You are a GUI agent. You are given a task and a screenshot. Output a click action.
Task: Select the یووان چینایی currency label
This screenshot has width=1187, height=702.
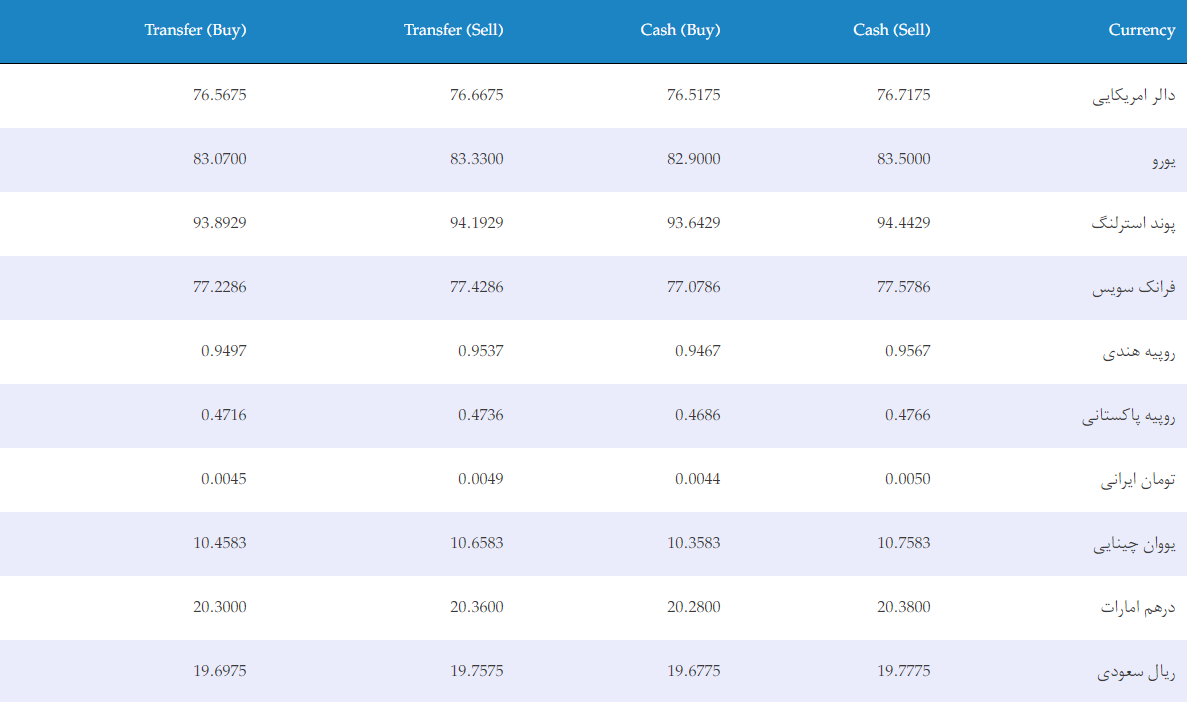1134,544
